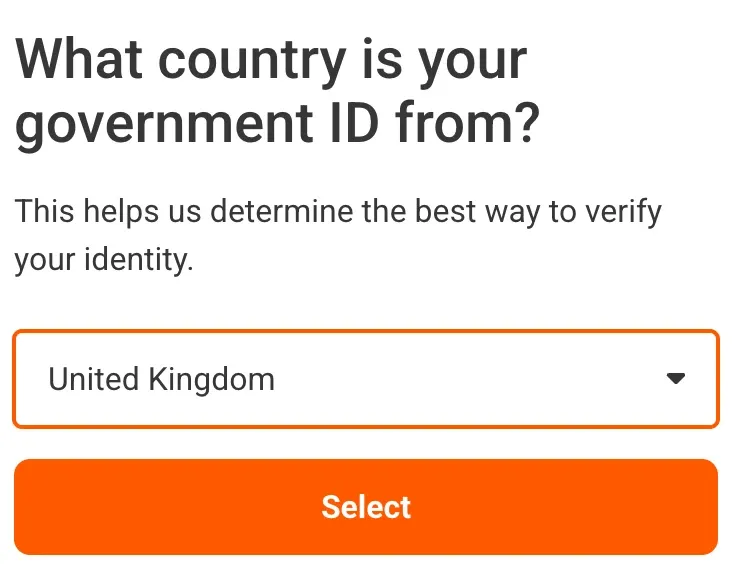The image size is (738, 586).
Task: Submit United Kingdom using the Select button
Action: (366, 507)
